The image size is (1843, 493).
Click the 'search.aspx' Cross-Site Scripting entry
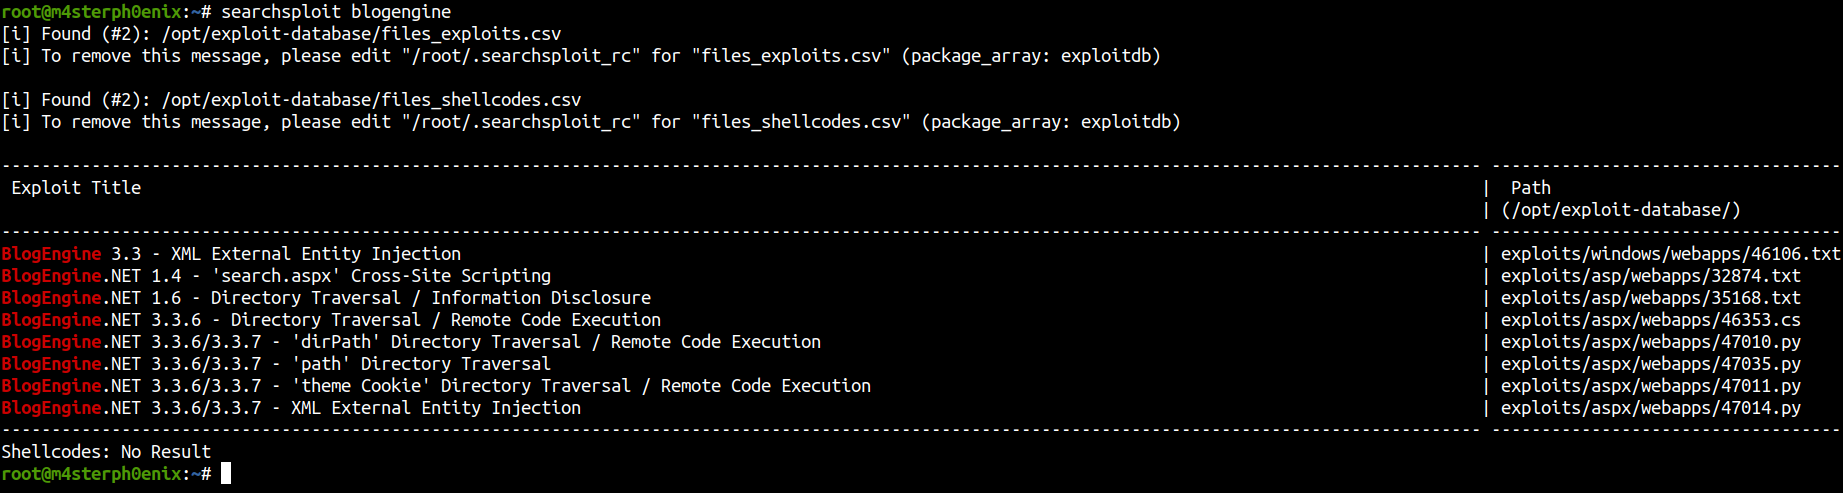pos(276,276)
